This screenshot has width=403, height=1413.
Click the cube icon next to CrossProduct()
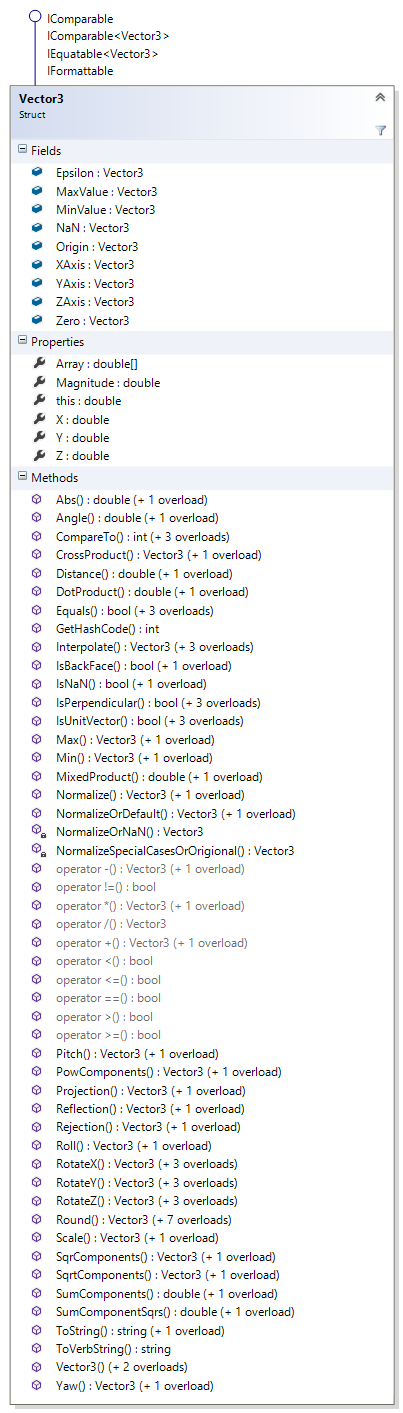(38, 554)
